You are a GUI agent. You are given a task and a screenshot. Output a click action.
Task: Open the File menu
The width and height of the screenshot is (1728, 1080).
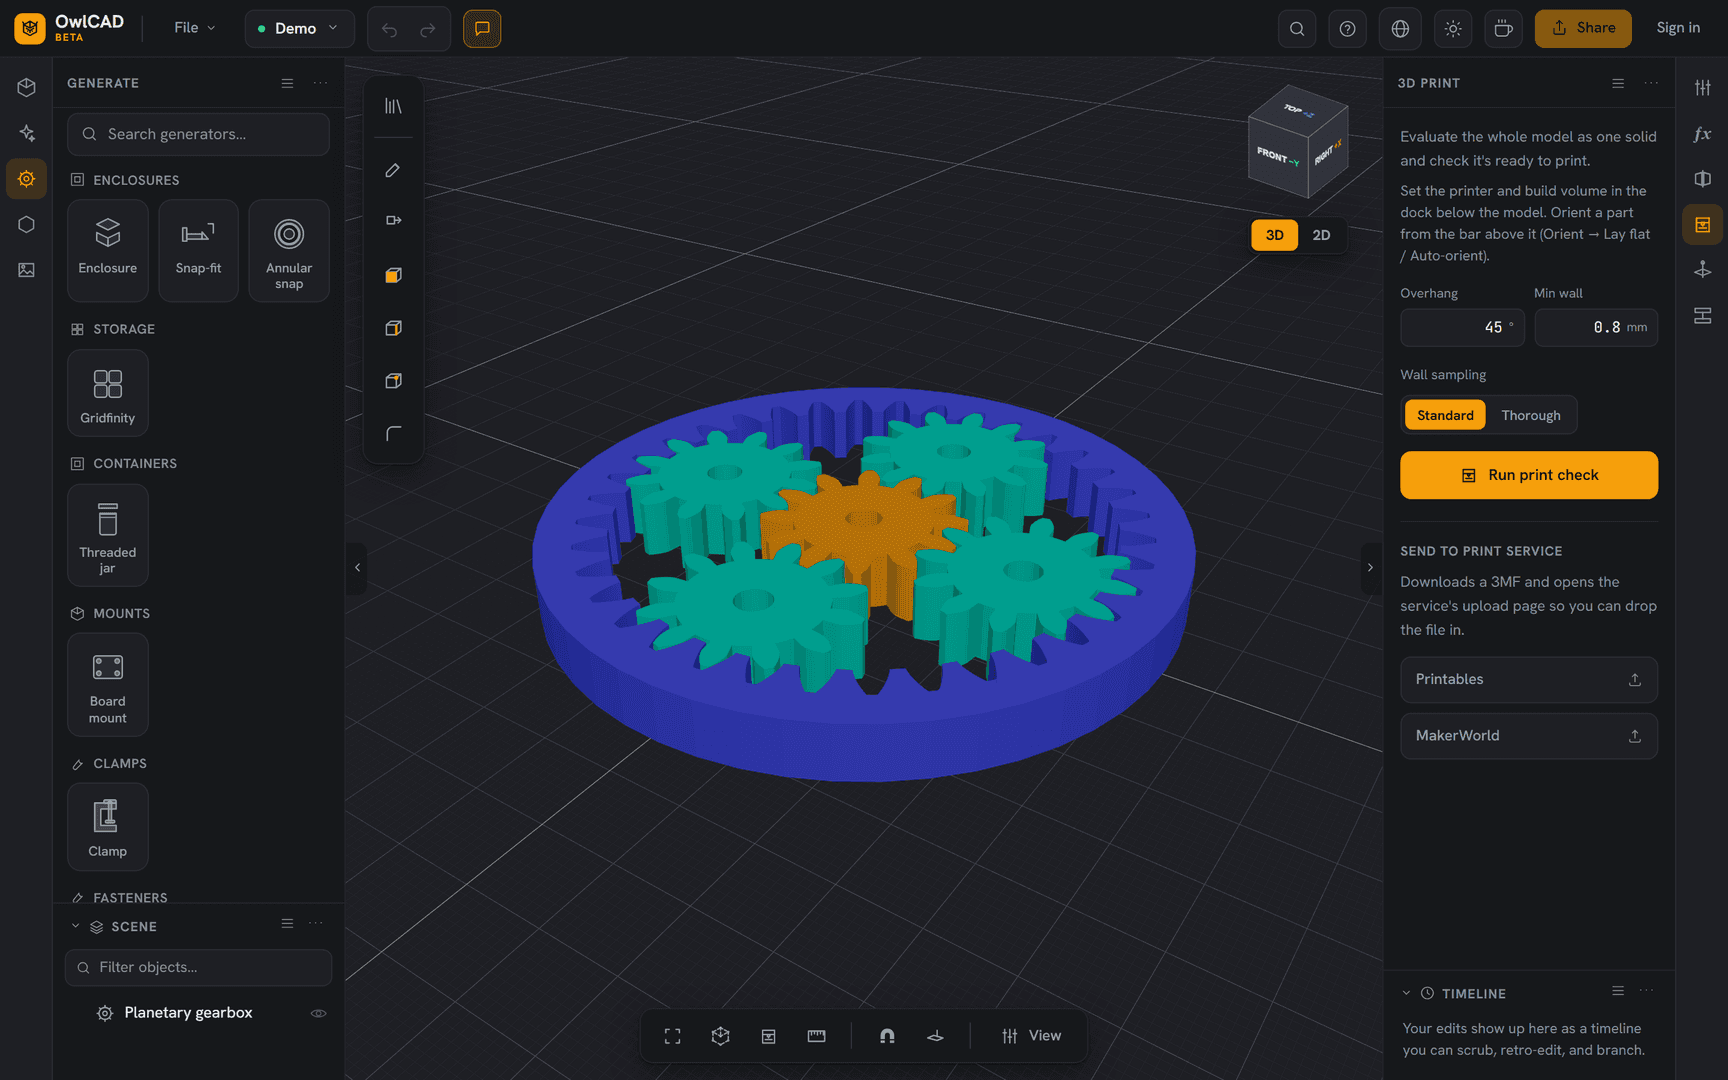194,28
